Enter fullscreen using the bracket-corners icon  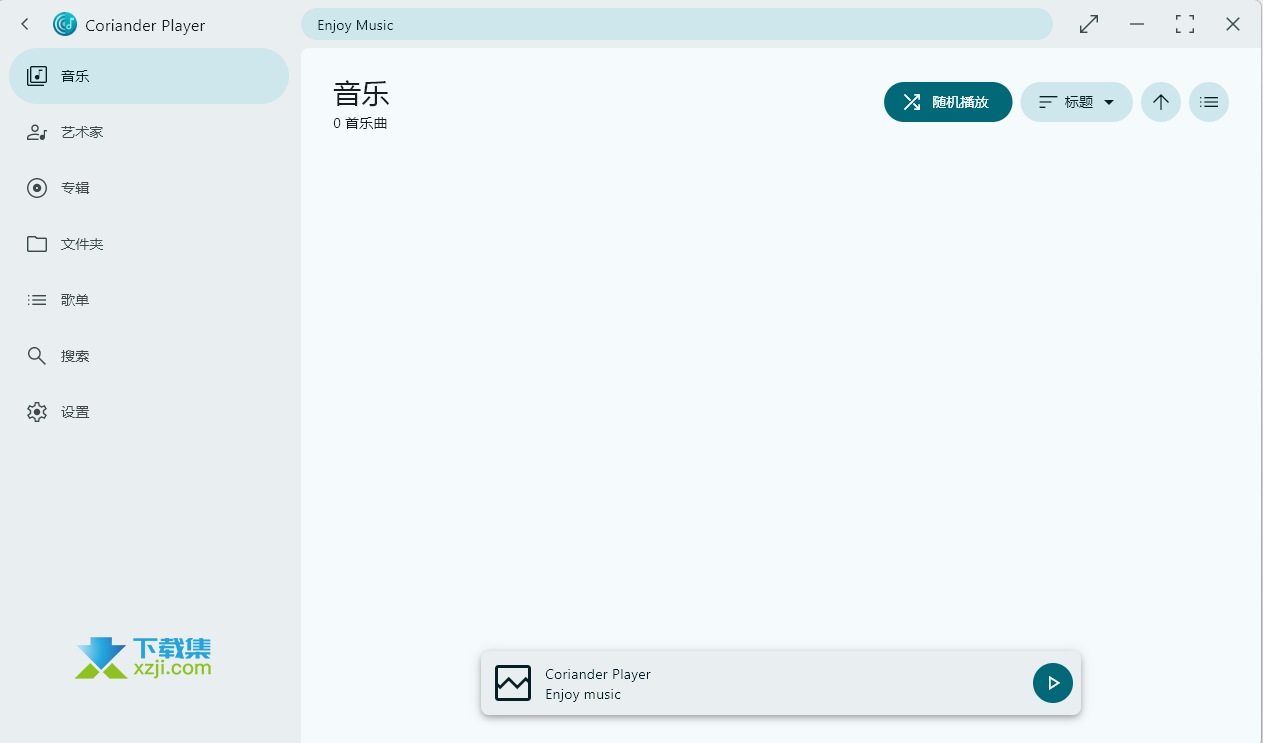1185,25
